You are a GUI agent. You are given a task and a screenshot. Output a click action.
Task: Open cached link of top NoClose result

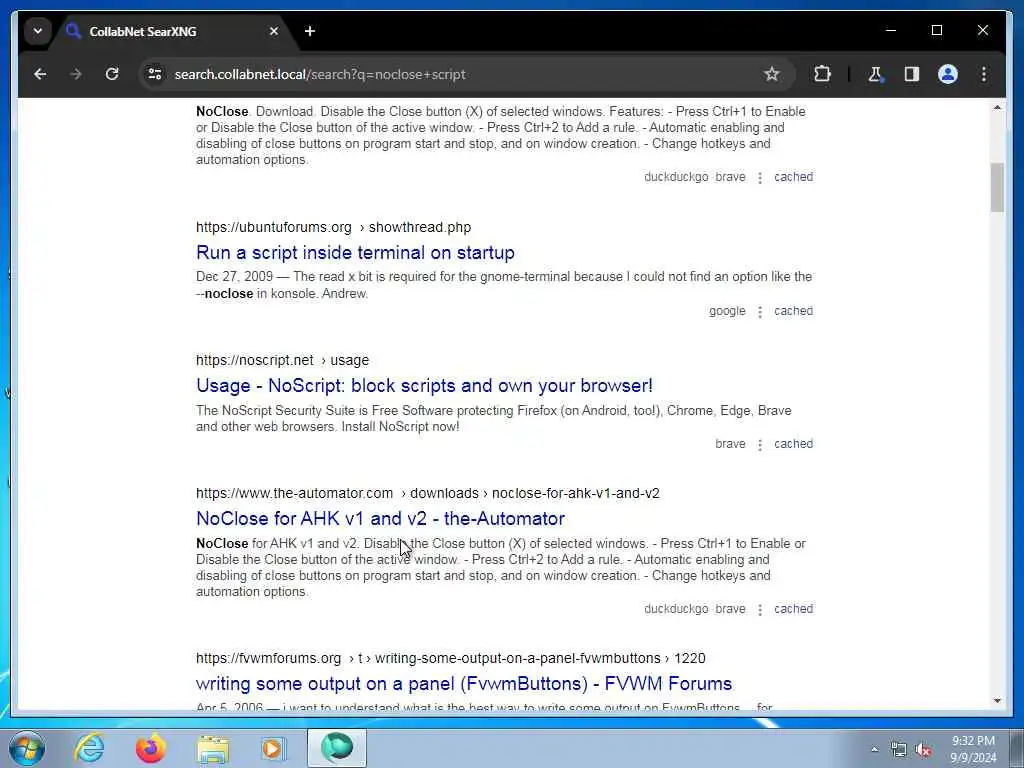coord(793,177)
